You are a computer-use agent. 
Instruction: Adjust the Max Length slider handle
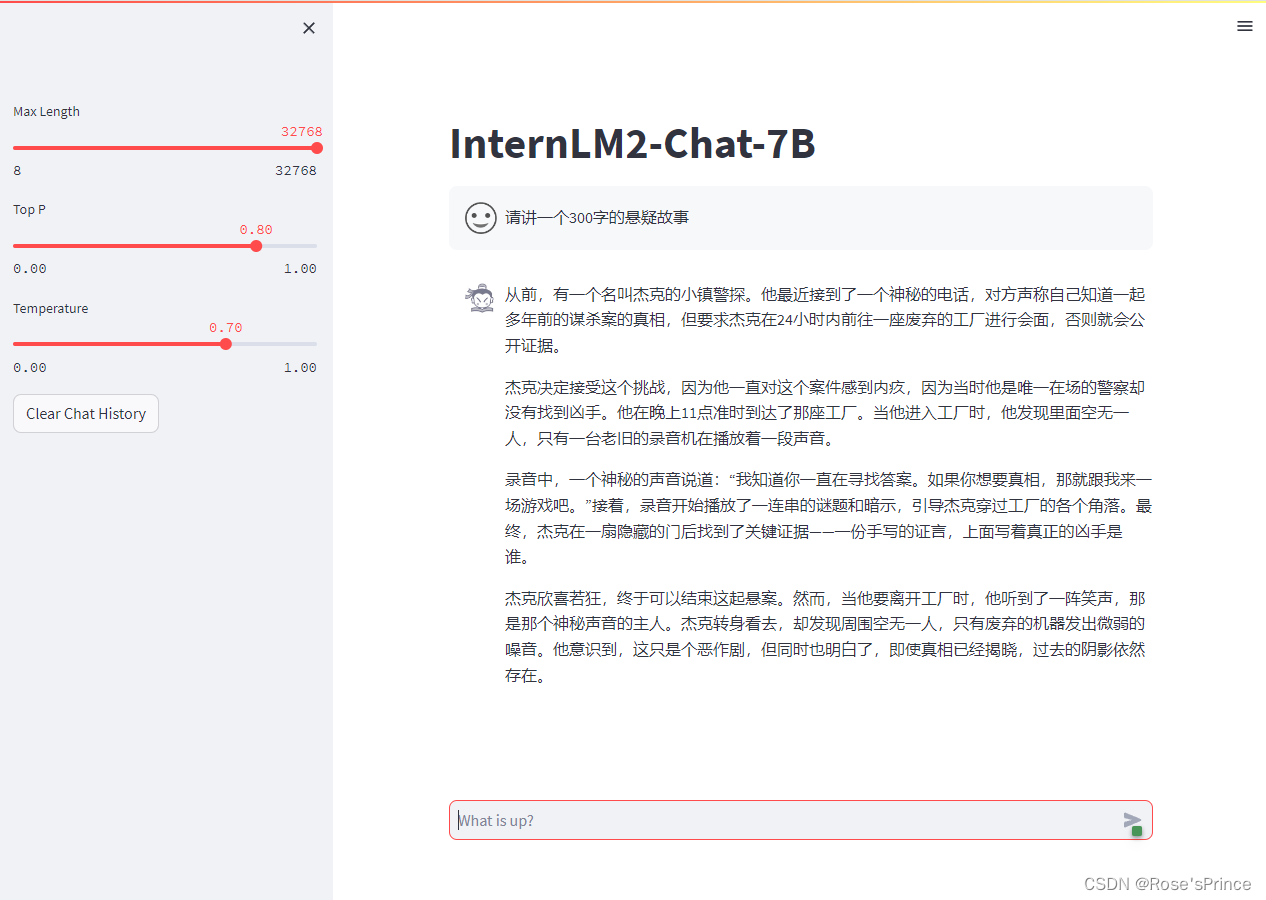point(317,148)
